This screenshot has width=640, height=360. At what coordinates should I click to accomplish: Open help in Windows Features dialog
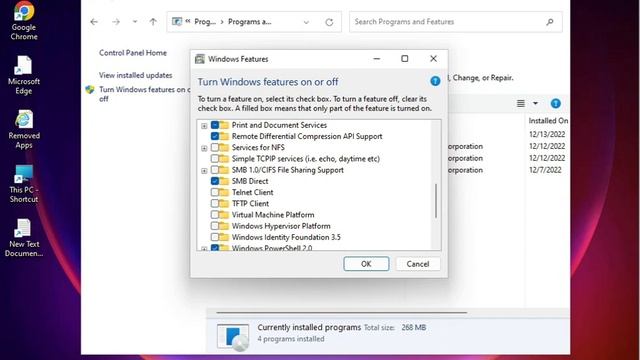click(435, 81)
